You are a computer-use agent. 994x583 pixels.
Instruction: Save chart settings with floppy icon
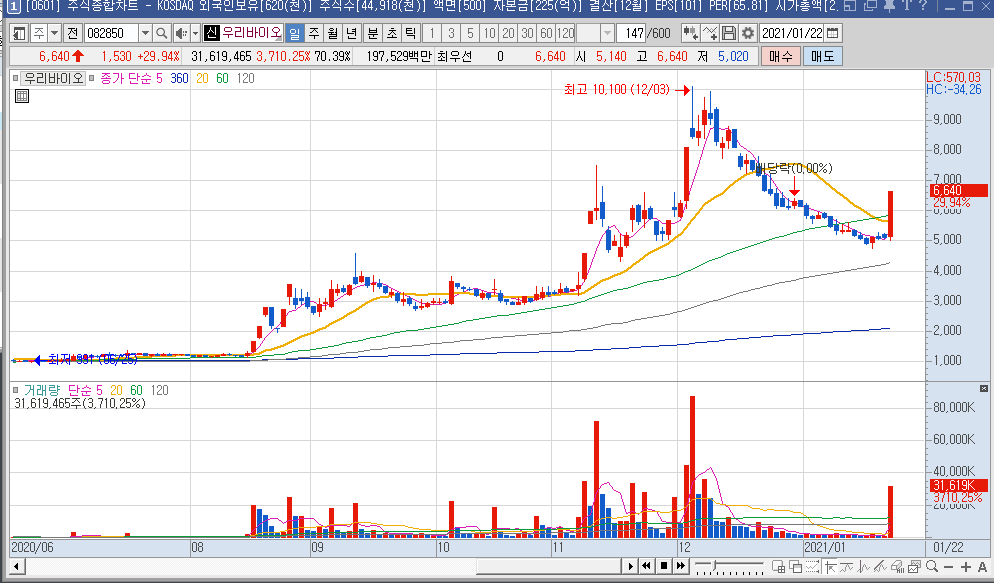tap(729, 33)
